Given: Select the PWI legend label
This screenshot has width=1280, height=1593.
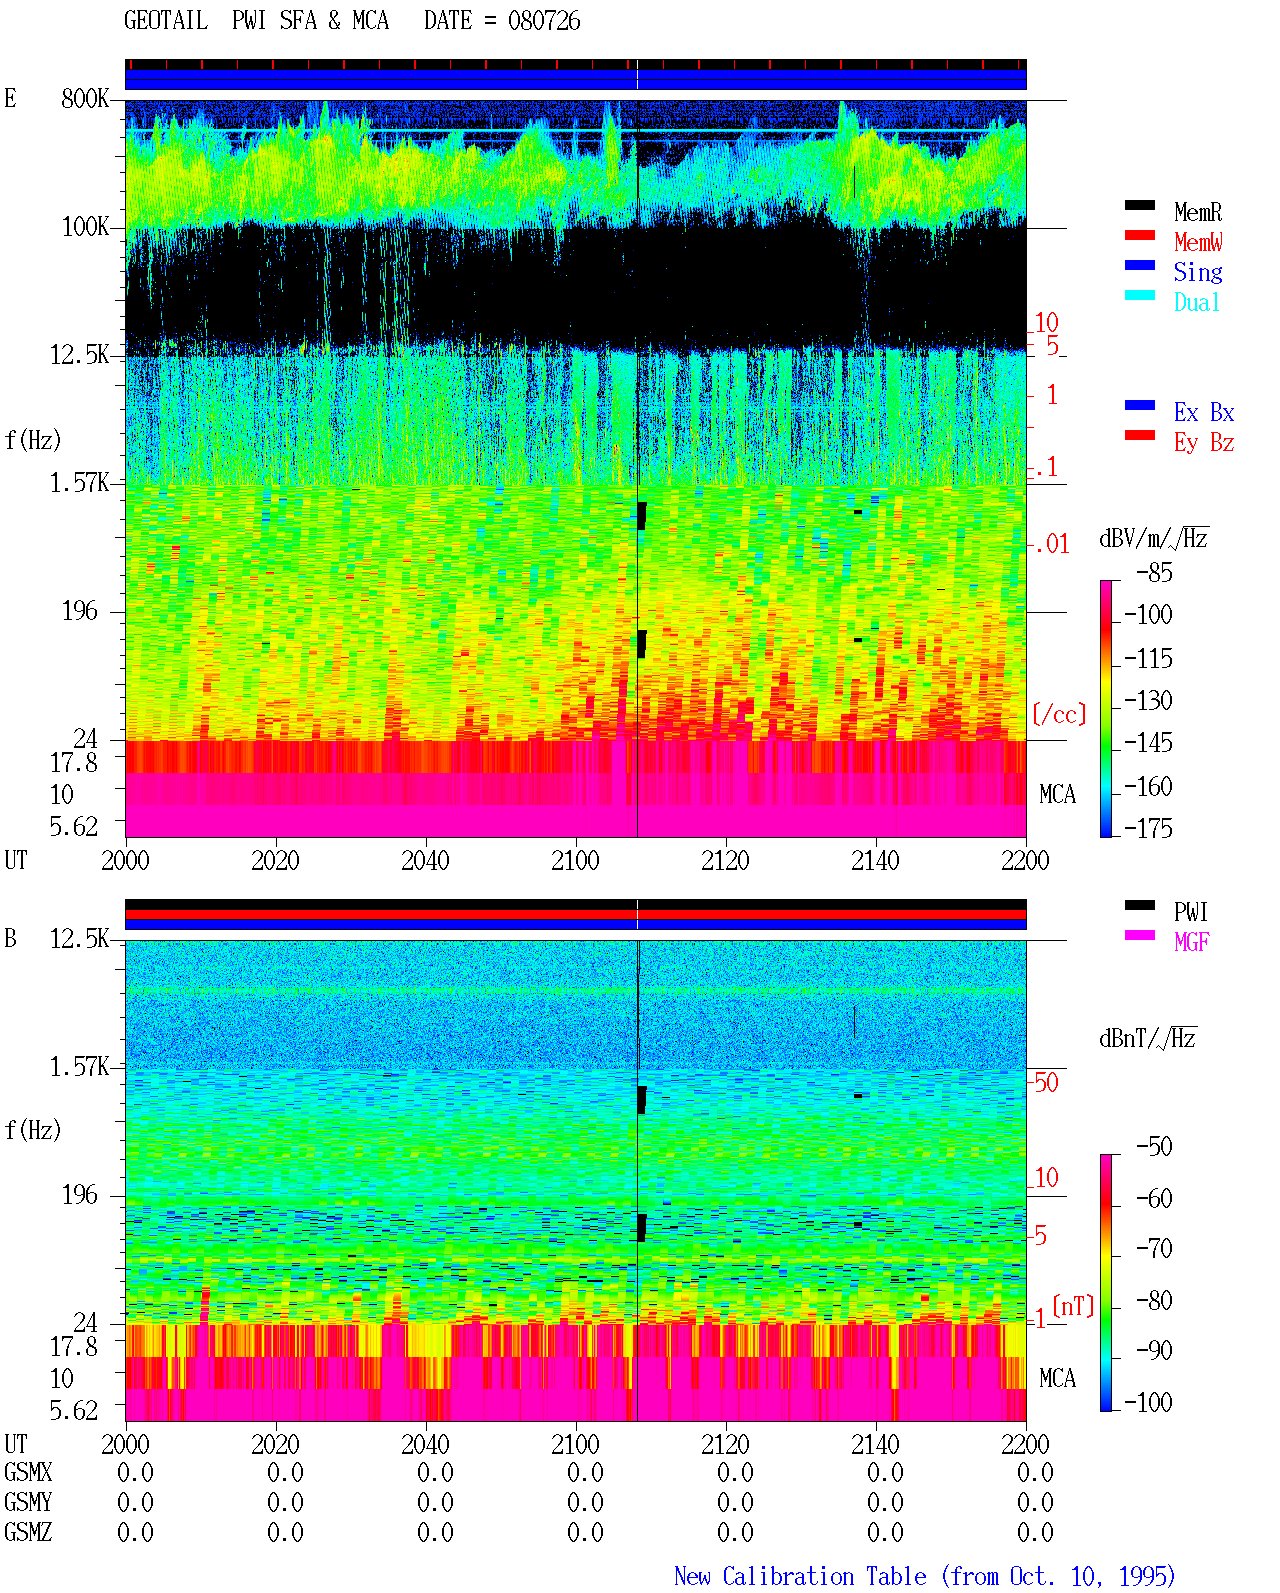Looking at the screenshot, I should 1191,912.
